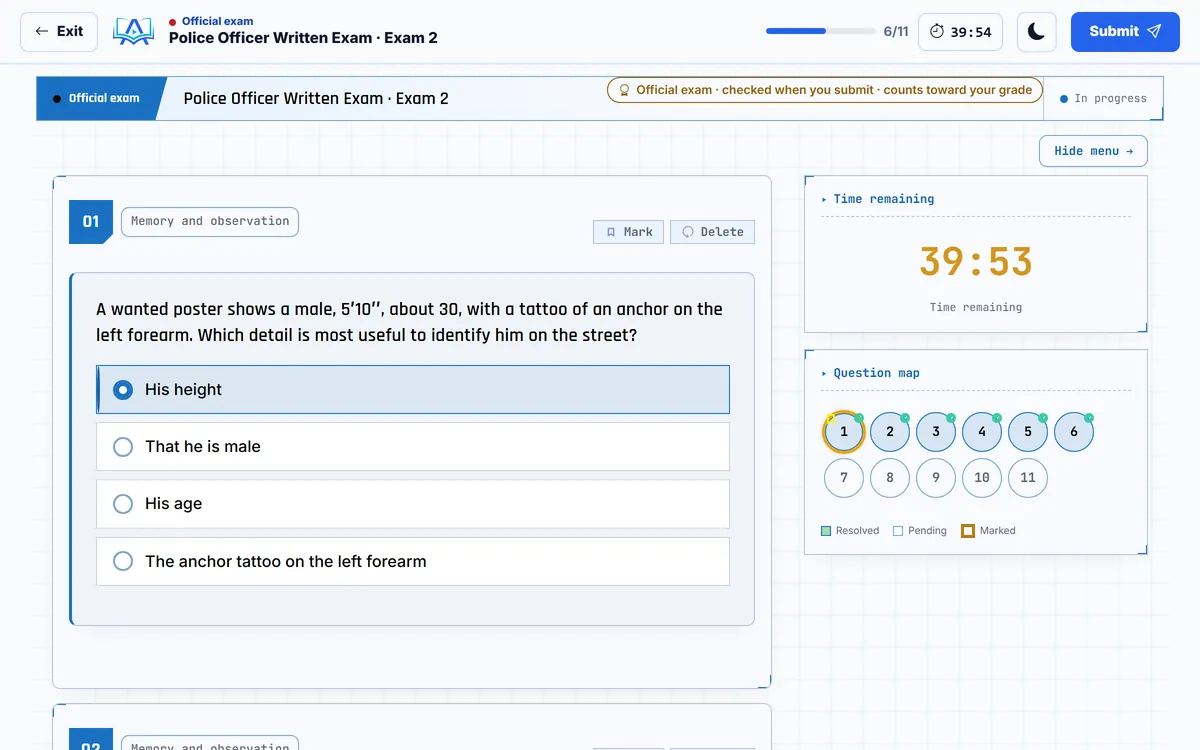Click the lightbulb icon in exam notice
Viewport: 1200px width, 750px height.
[x=624, y=90]
